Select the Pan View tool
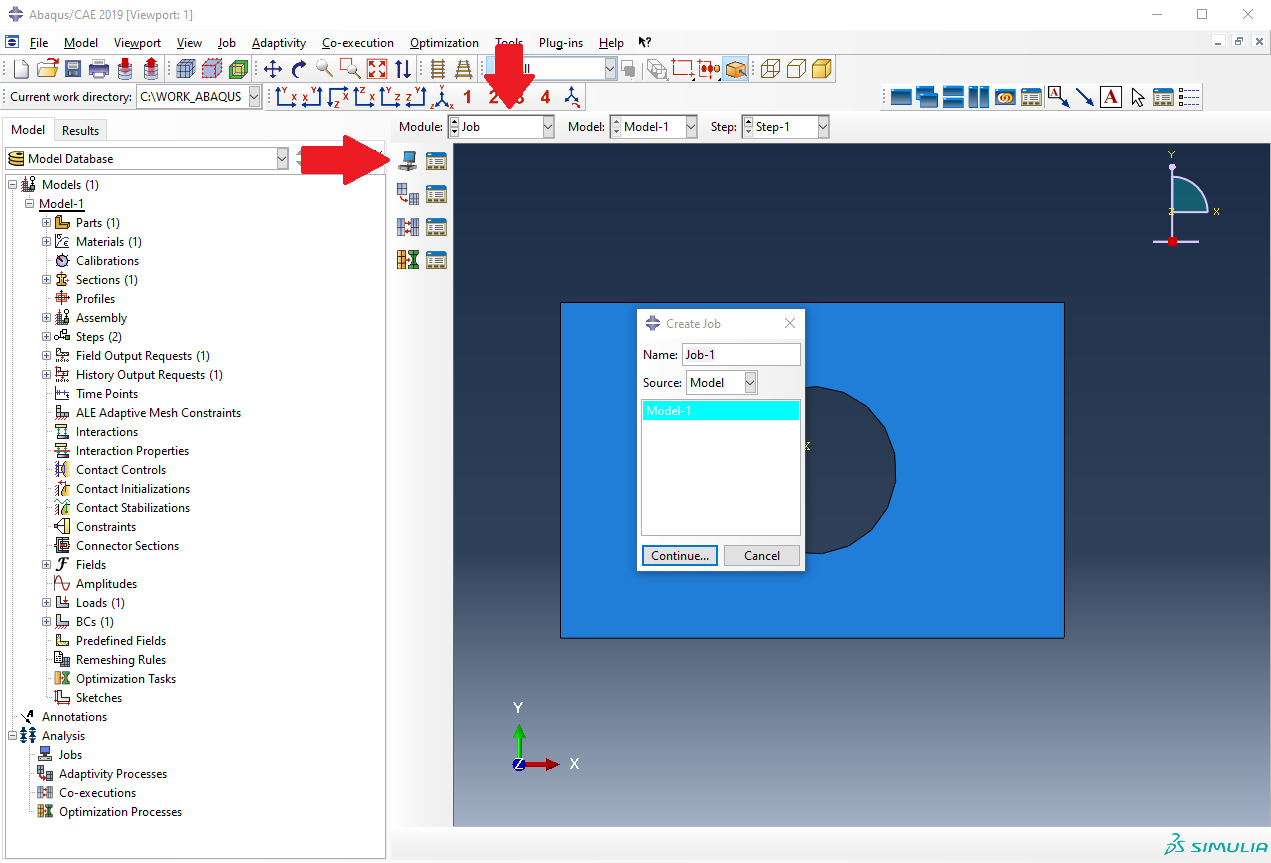1271x863 pixels. 272,69
